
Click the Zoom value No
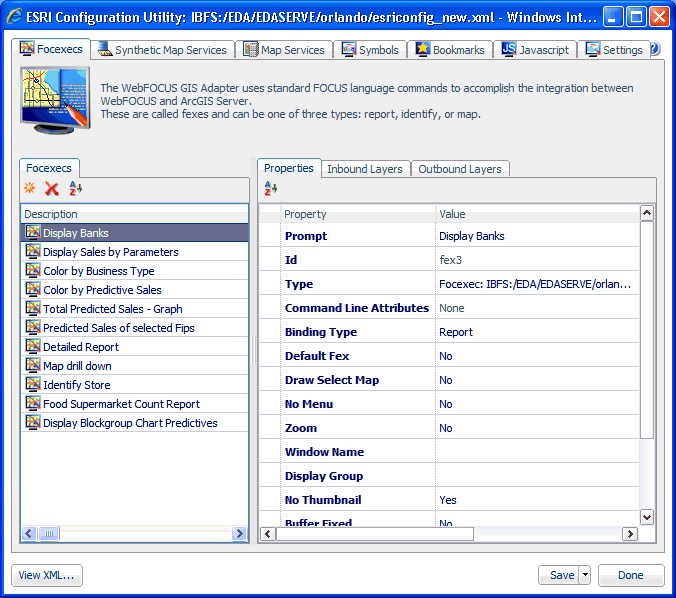point(537,428)
